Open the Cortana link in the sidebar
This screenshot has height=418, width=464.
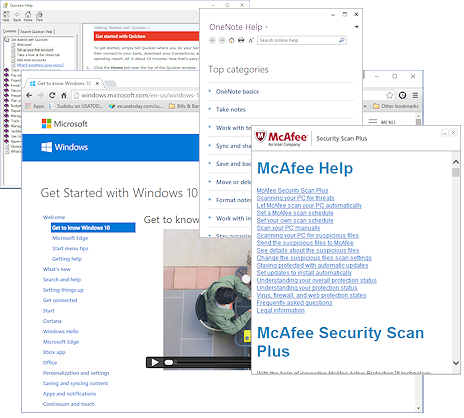(52, 321)
